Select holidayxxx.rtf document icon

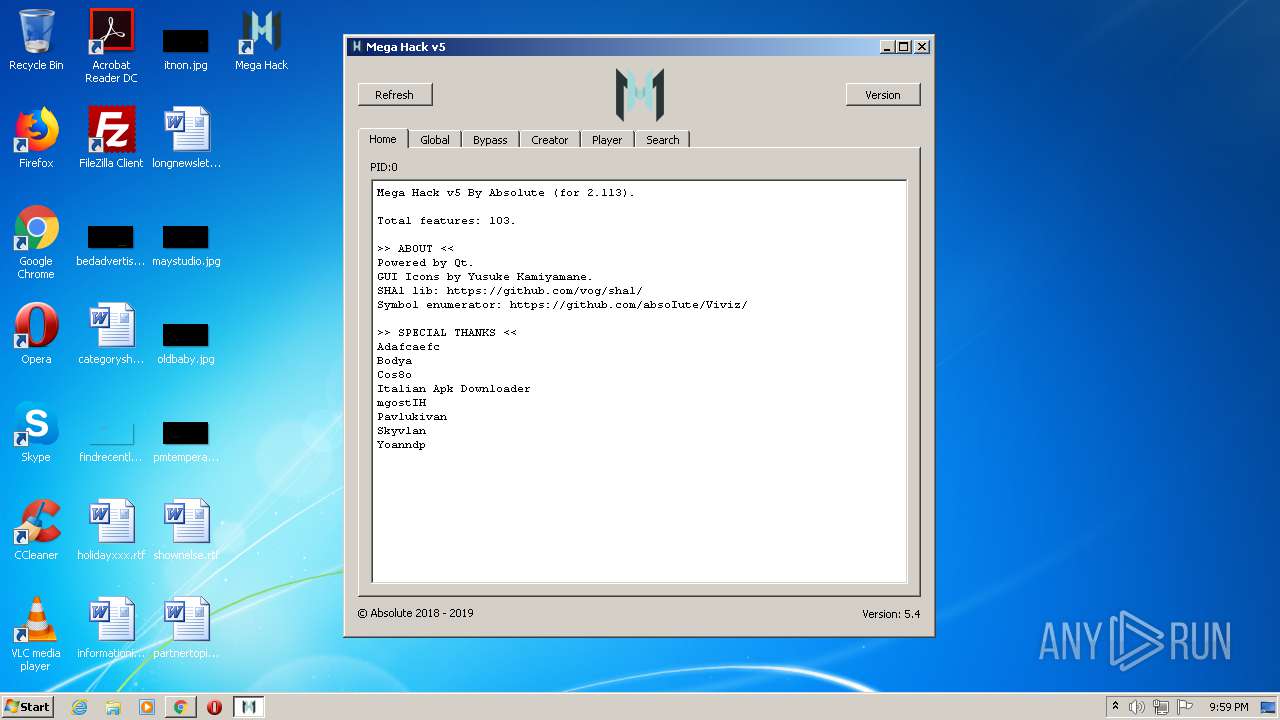pos(111,529)
